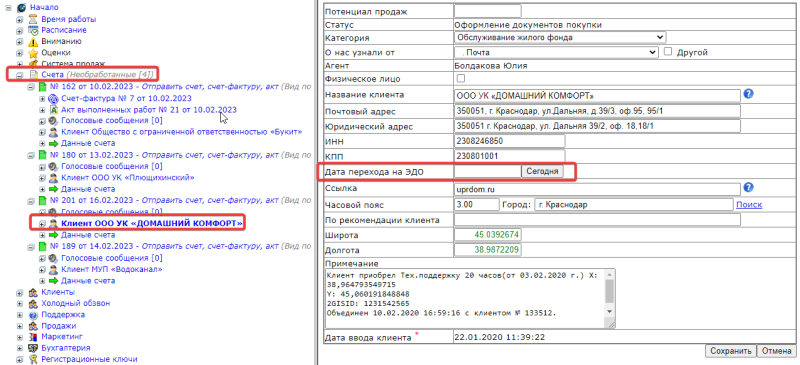Screen dimensions: 800x365
Task: Expand the Клиенты tree node
Action: point(19,293)
